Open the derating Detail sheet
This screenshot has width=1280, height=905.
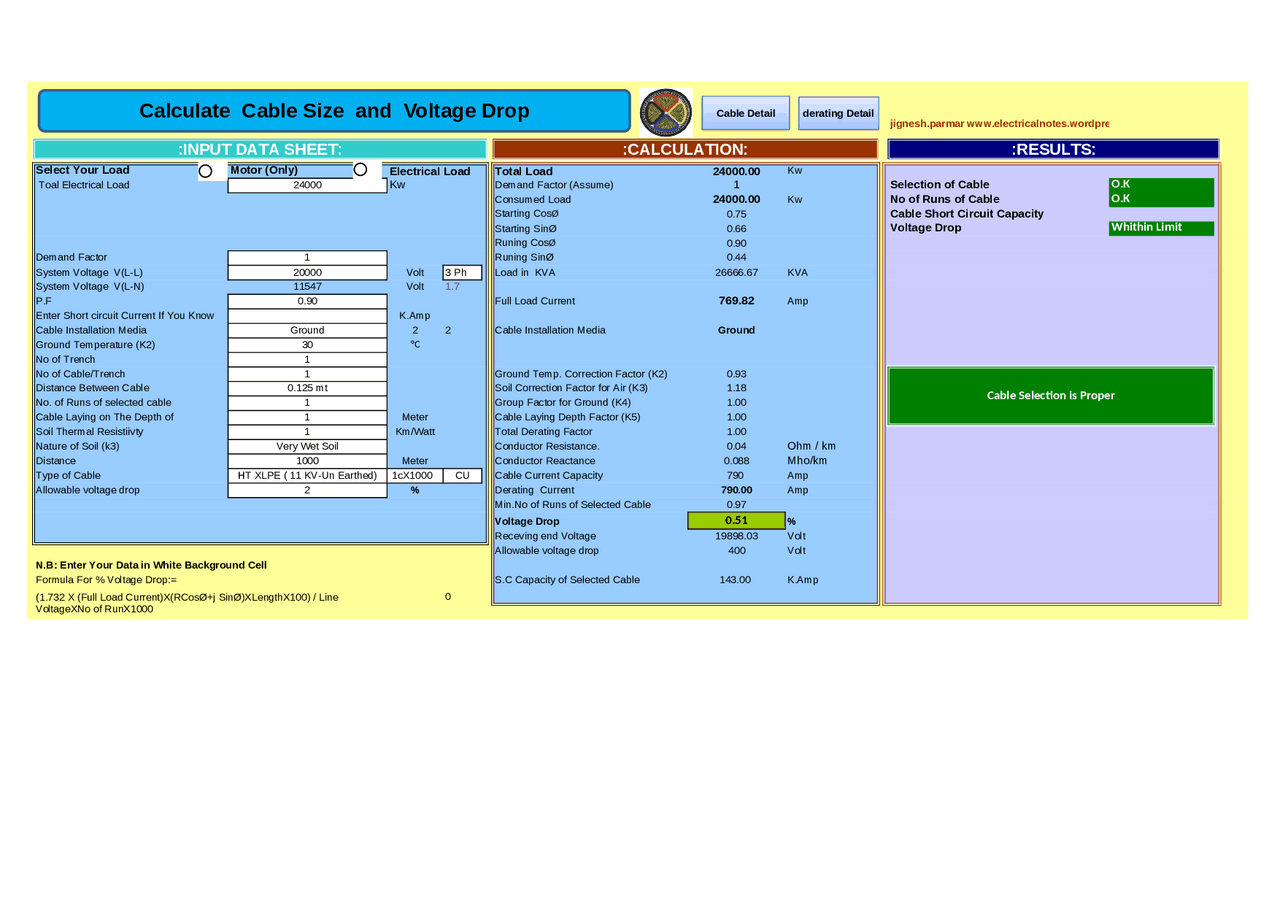838,112
